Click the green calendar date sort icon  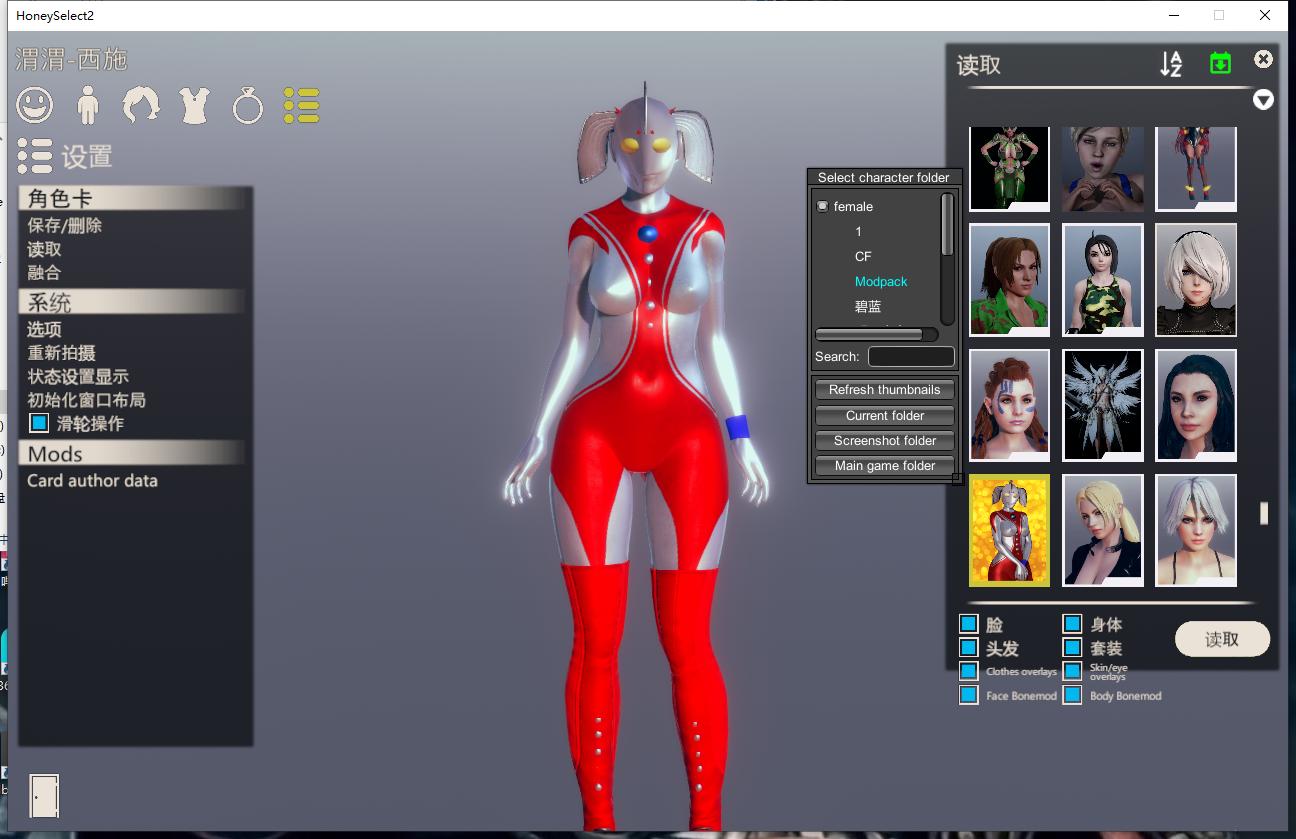tap(1220, 62)
